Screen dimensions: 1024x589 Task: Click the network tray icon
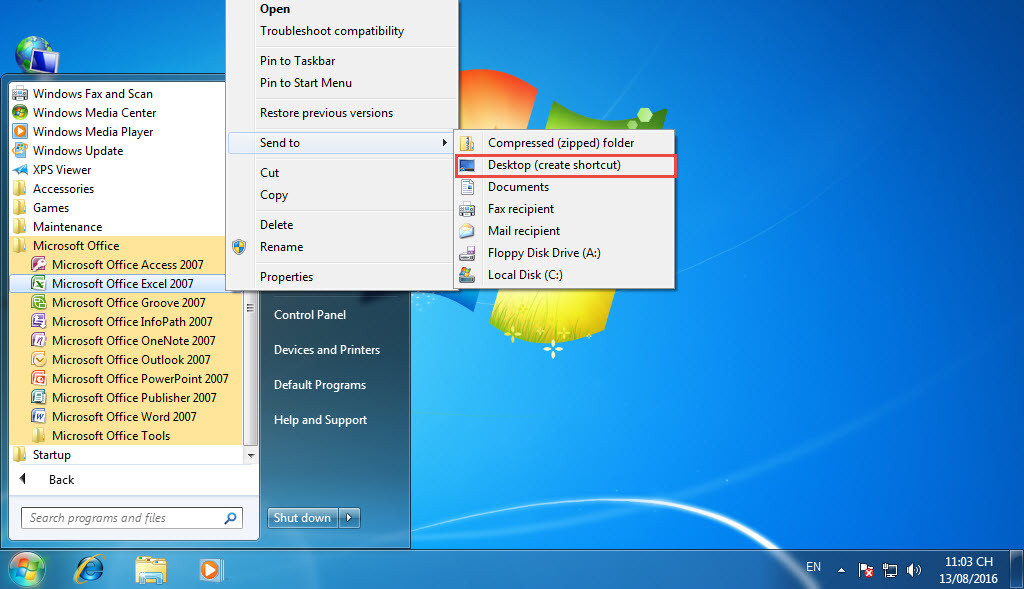coord(889,570)
